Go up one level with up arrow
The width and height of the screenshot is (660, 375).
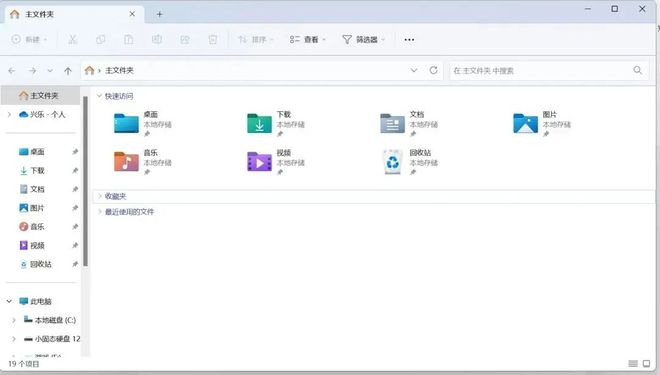[x=68, y=71]
